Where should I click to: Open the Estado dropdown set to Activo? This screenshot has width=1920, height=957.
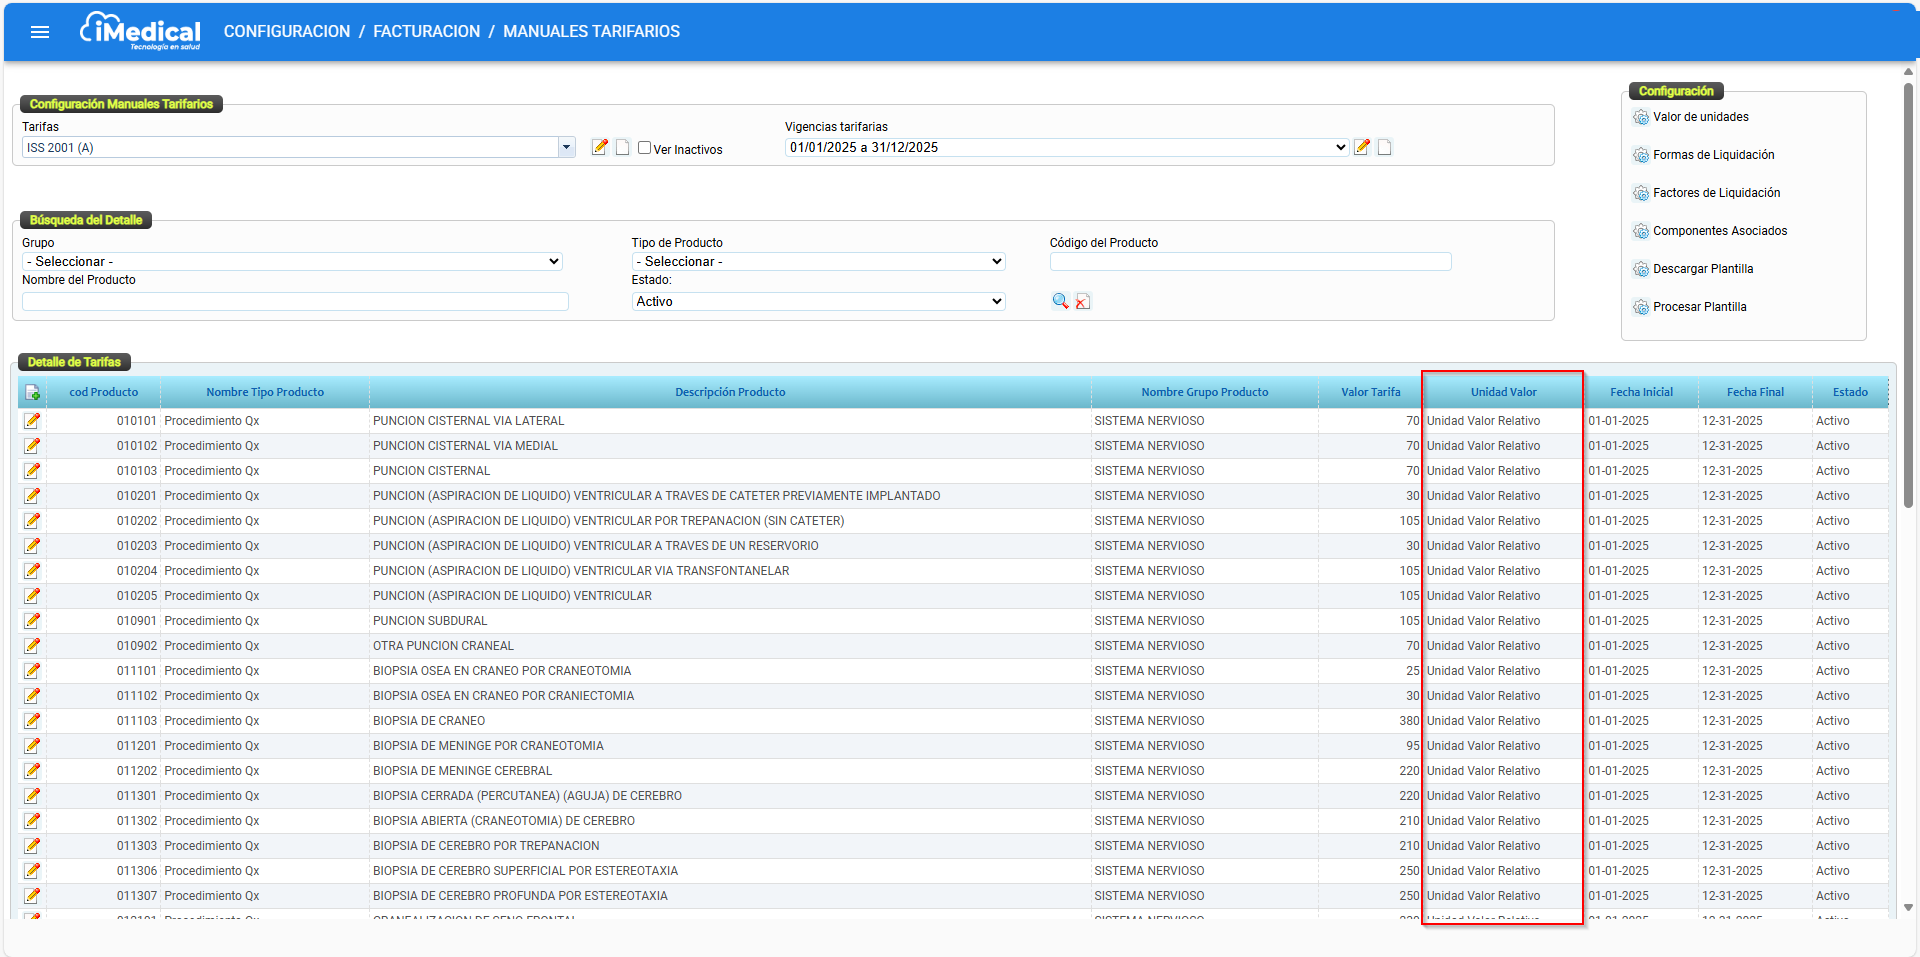(818, 301)
